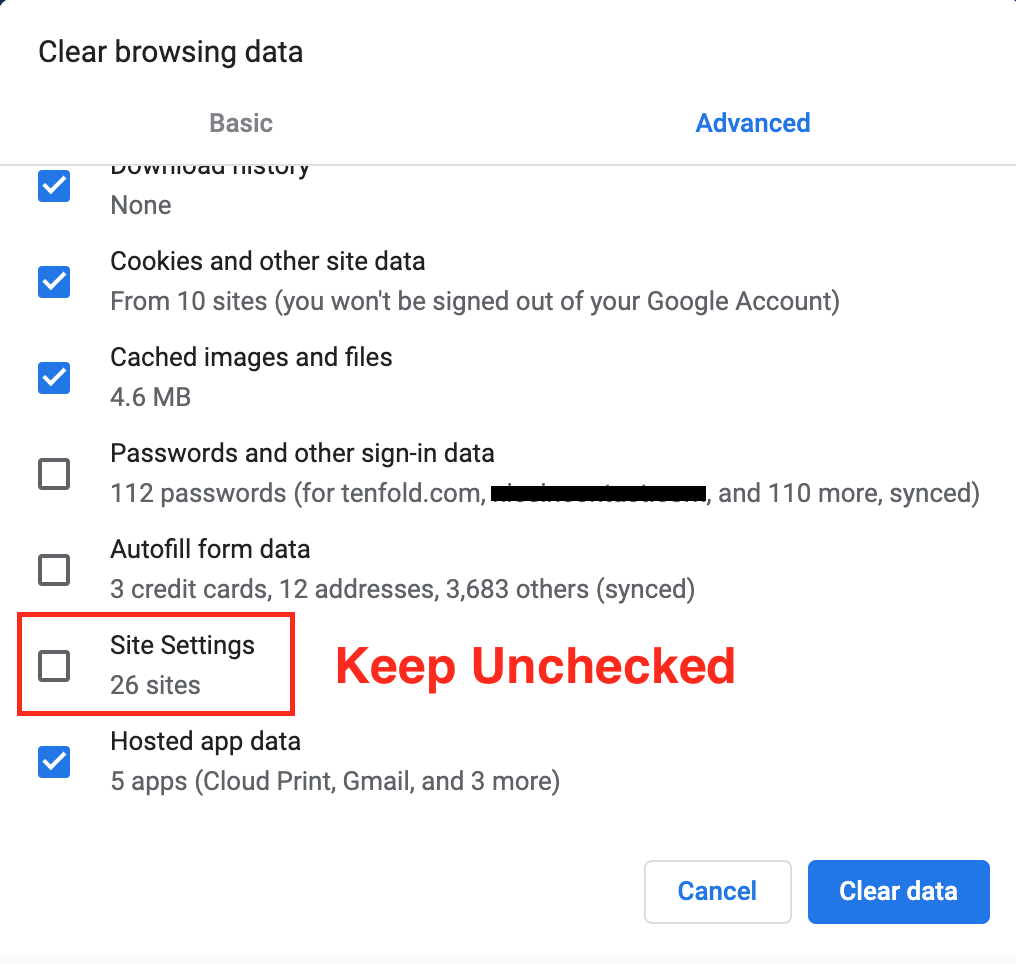Toggle the Cached images and files checkbox

click(54, 378)
